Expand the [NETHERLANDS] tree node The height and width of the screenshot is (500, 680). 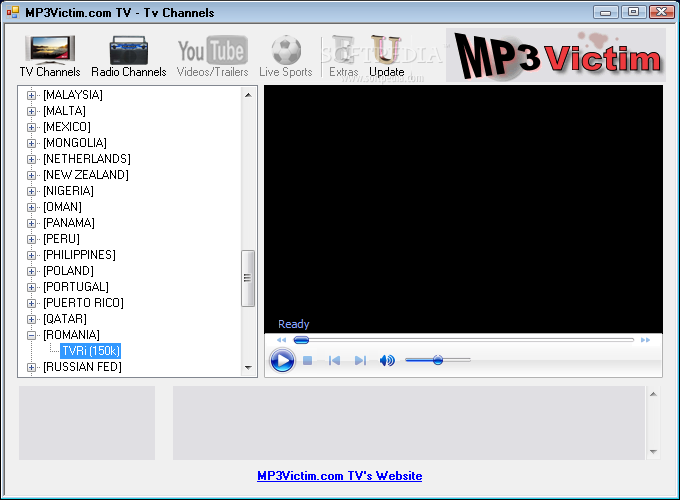(31, 159)
